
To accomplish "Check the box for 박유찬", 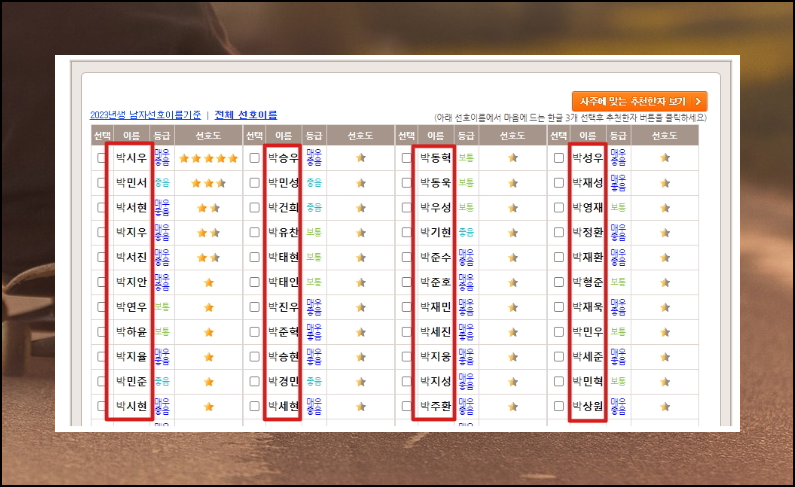I will point(255,233).
